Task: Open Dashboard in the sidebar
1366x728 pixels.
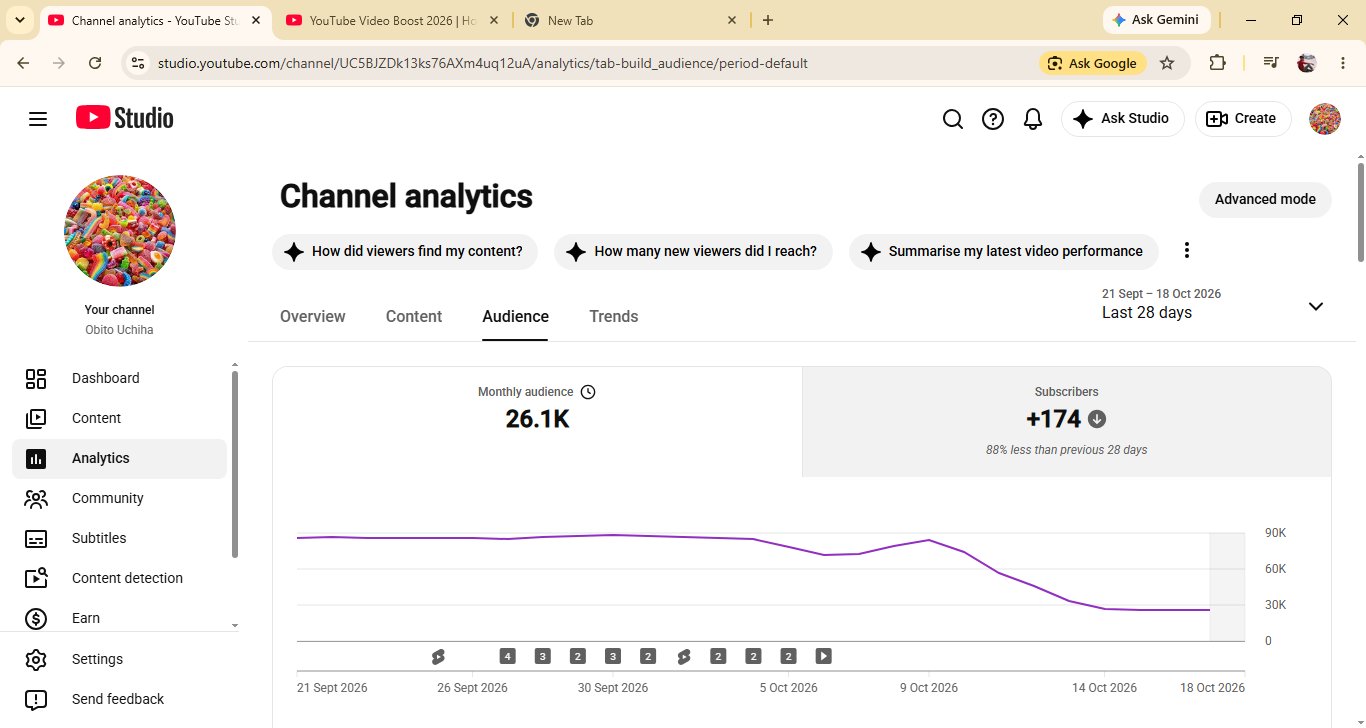Action: [120, 378]
